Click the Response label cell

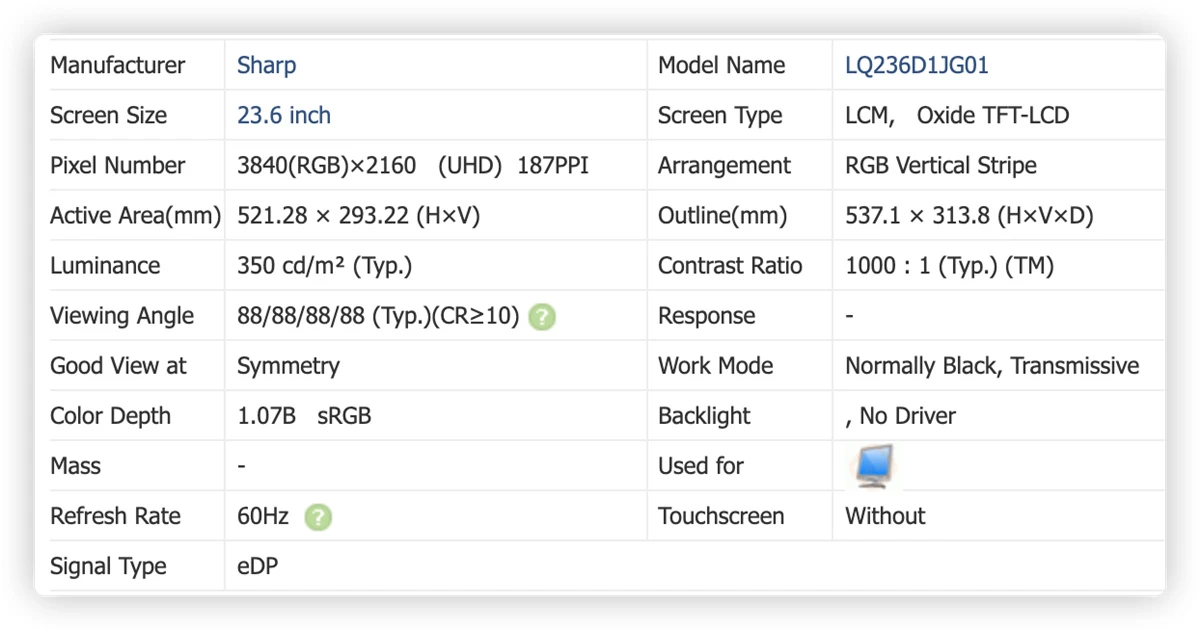point(740,316)
